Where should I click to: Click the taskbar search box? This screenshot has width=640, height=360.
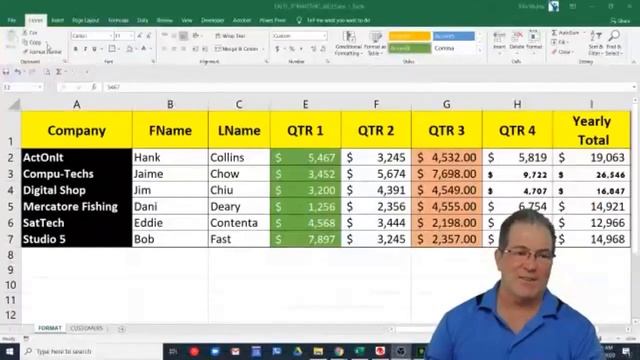pyautogui.click(x=91, y=351)
